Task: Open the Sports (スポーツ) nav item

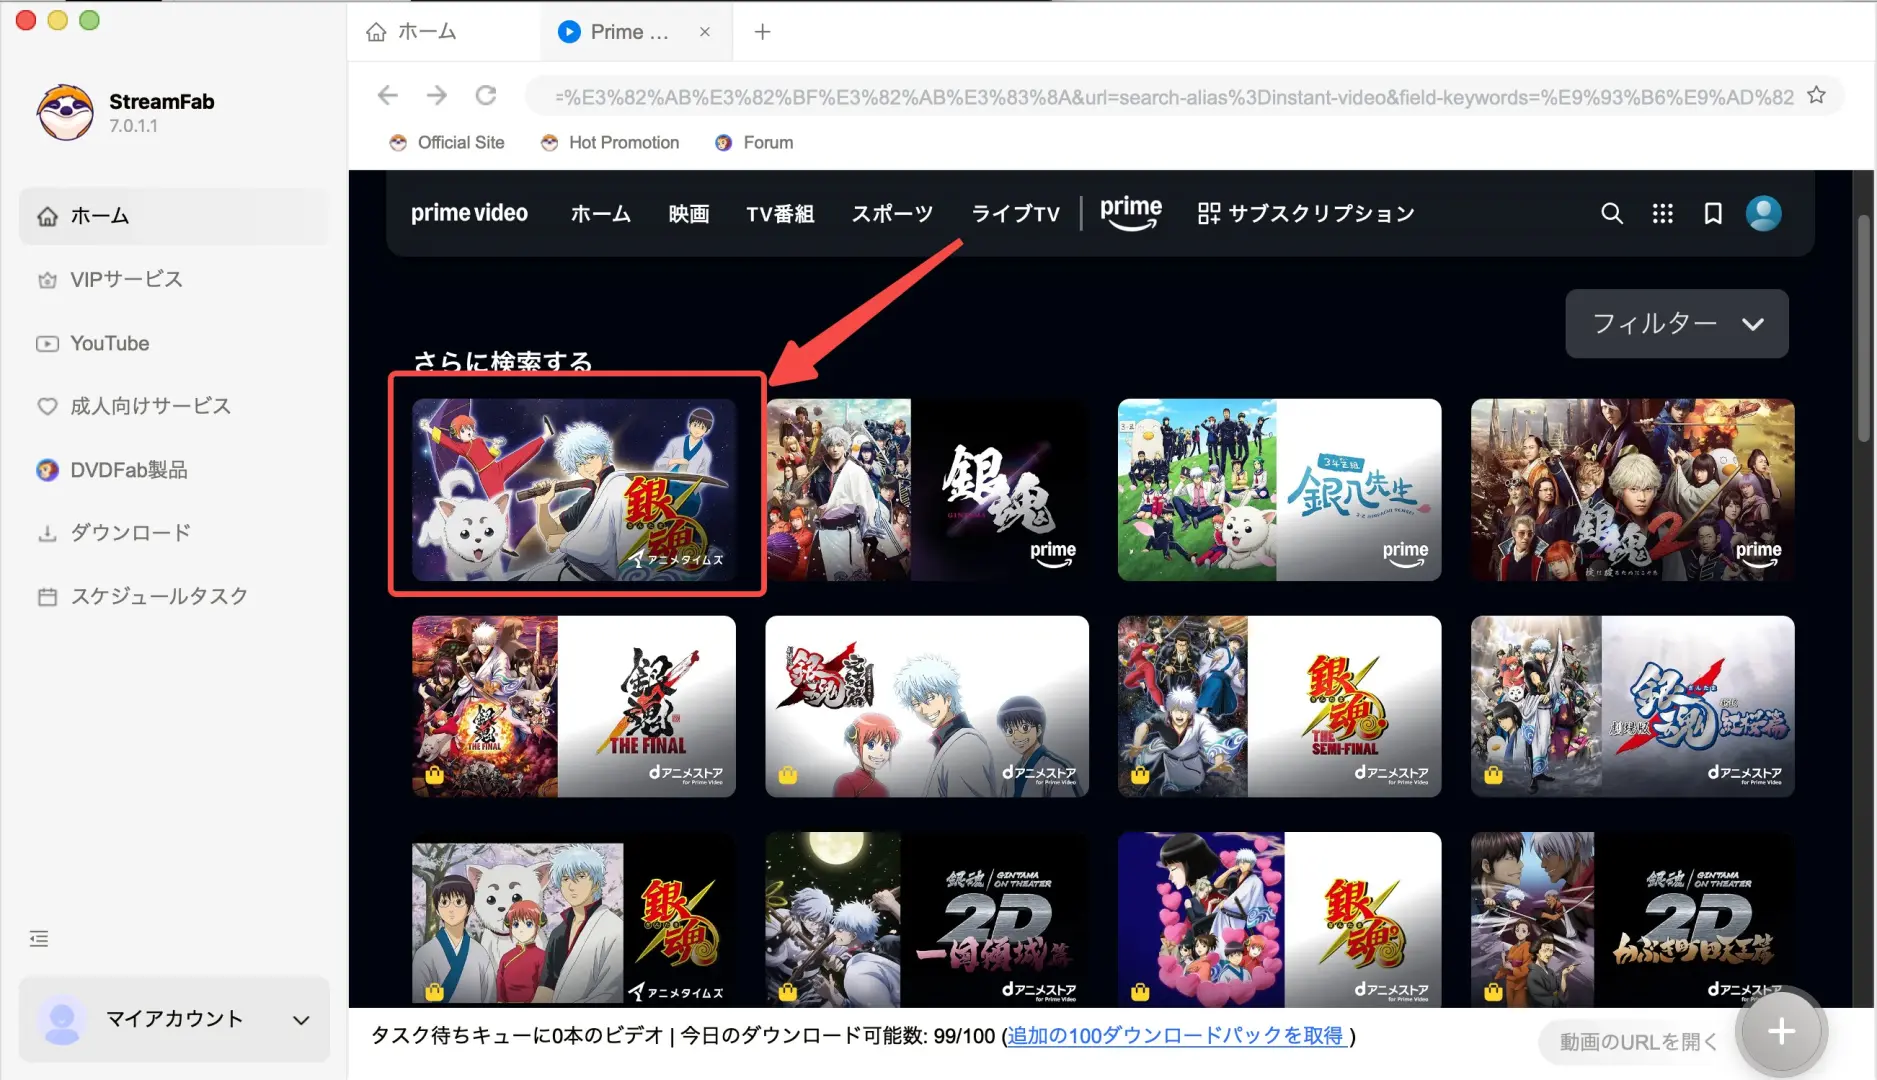Action: [x=892, y=214]
